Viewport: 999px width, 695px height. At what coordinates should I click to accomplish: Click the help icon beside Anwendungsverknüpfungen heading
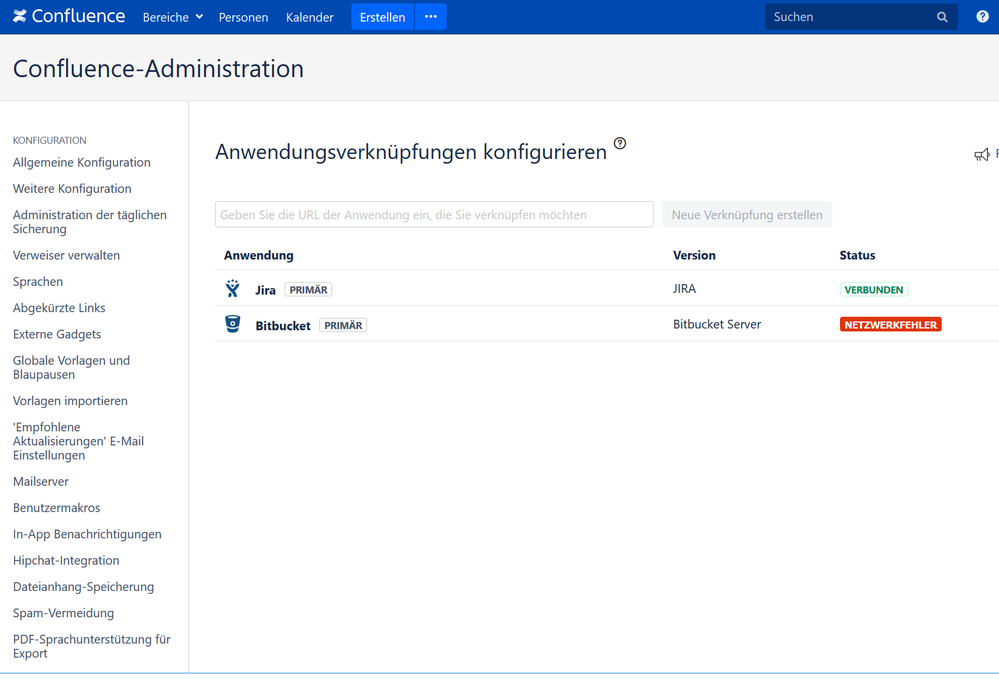tap(620, 143)
